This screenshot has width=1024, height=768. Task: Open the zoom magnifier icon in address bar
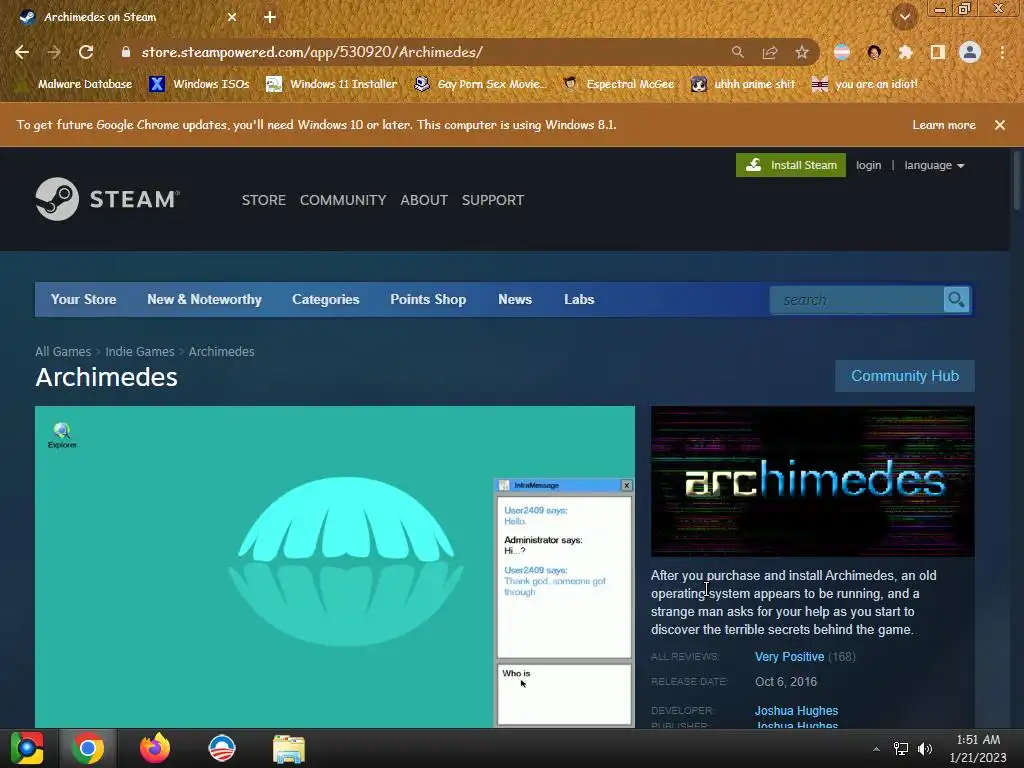[x=738, y=52]
